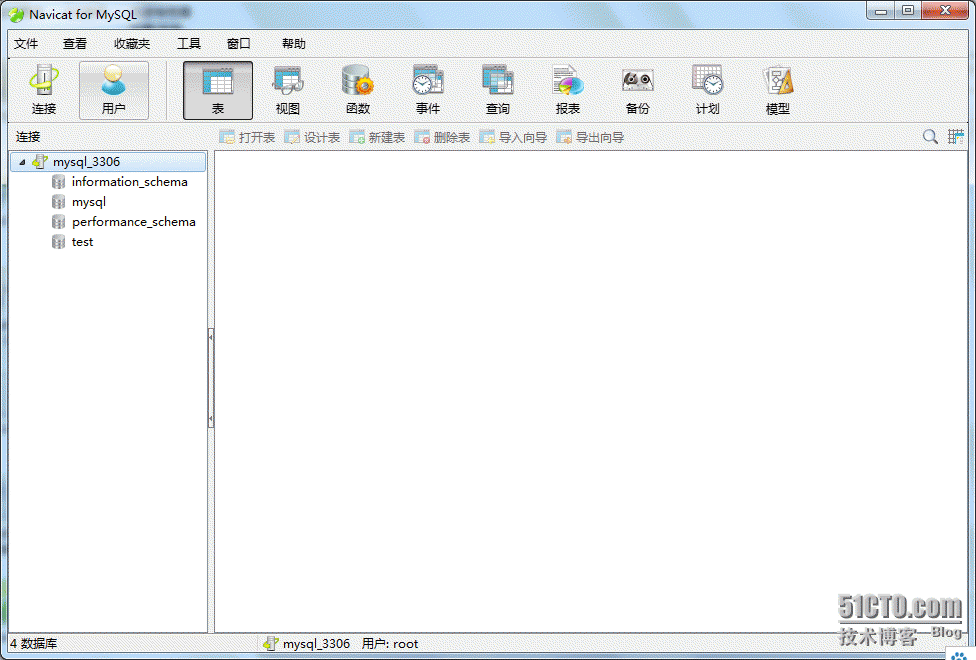Open the 帮助 (Help) menu
The height and width of the screenshot is (660, 976).
(294, 44)
